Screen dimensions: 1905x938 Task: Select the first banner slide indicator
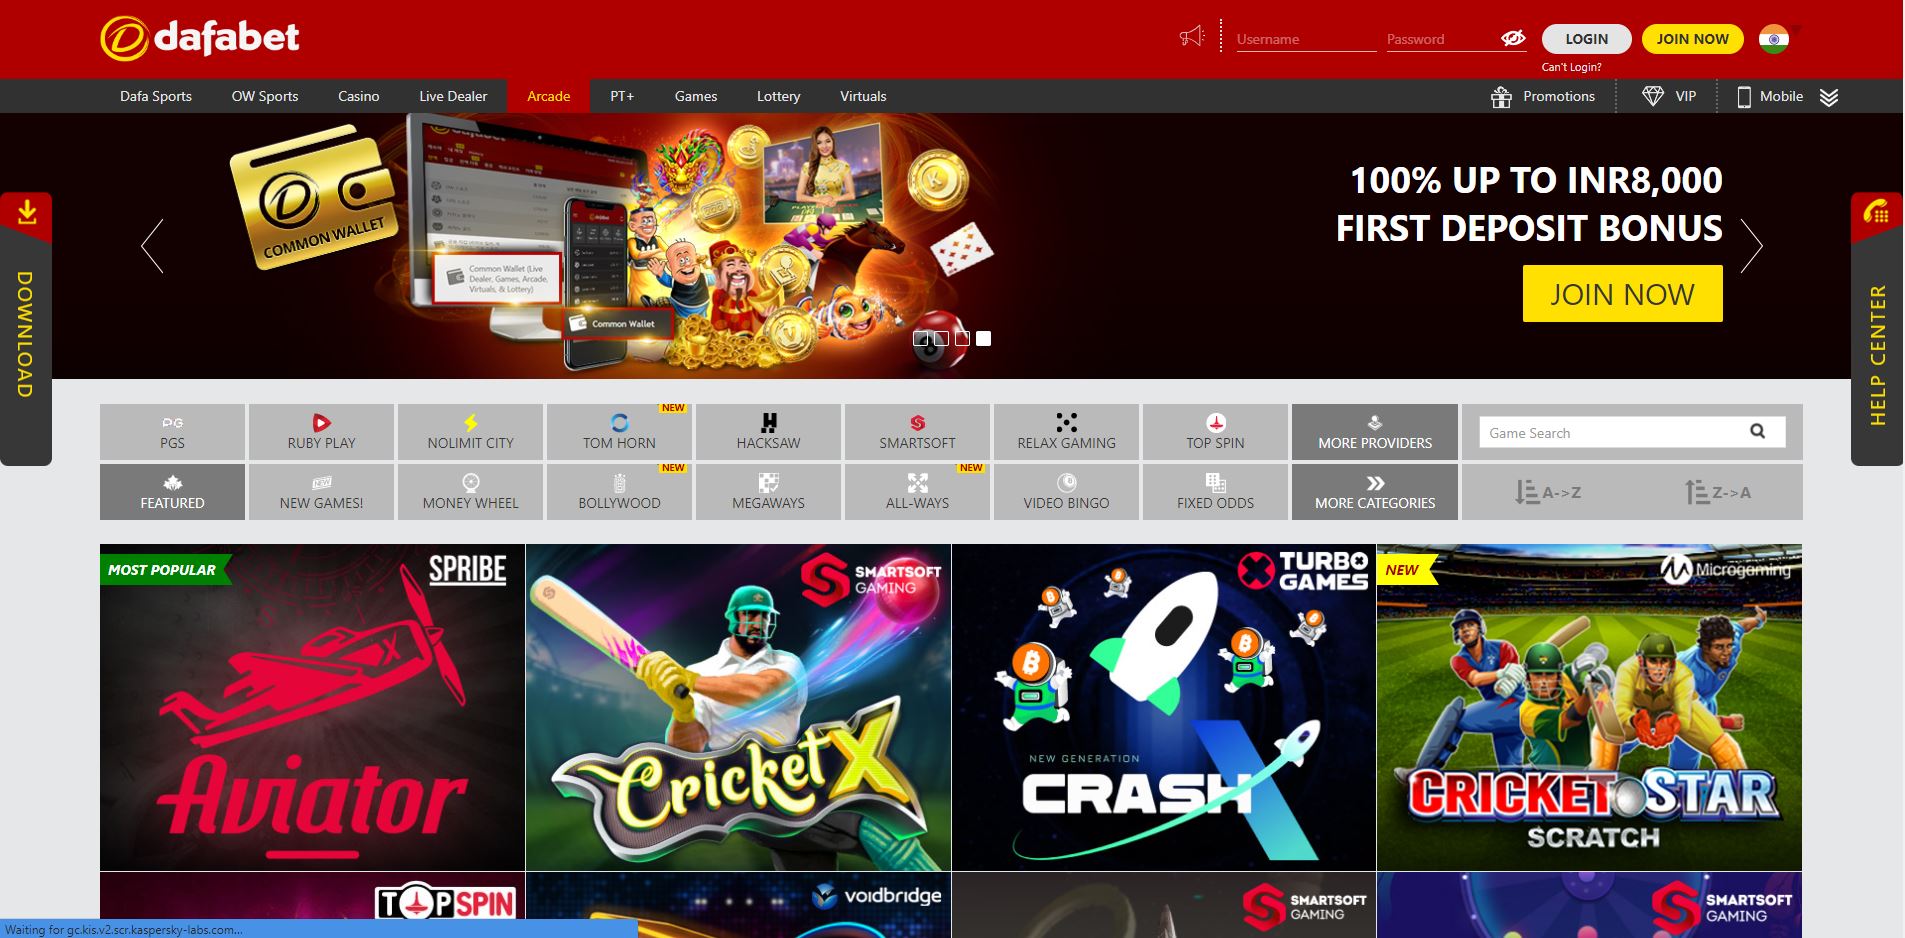[921, 338]
